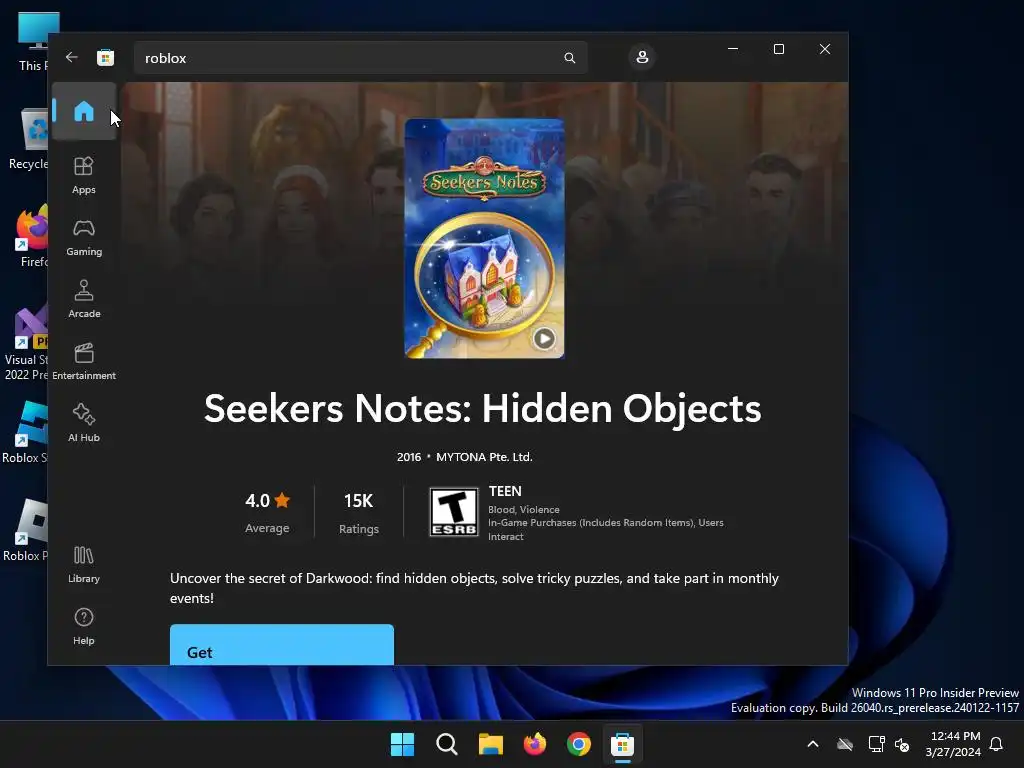Click the ESRB Teen rating badge
Image resolution: width=1024 pixels, height=768 pixels.
point(454,513)
